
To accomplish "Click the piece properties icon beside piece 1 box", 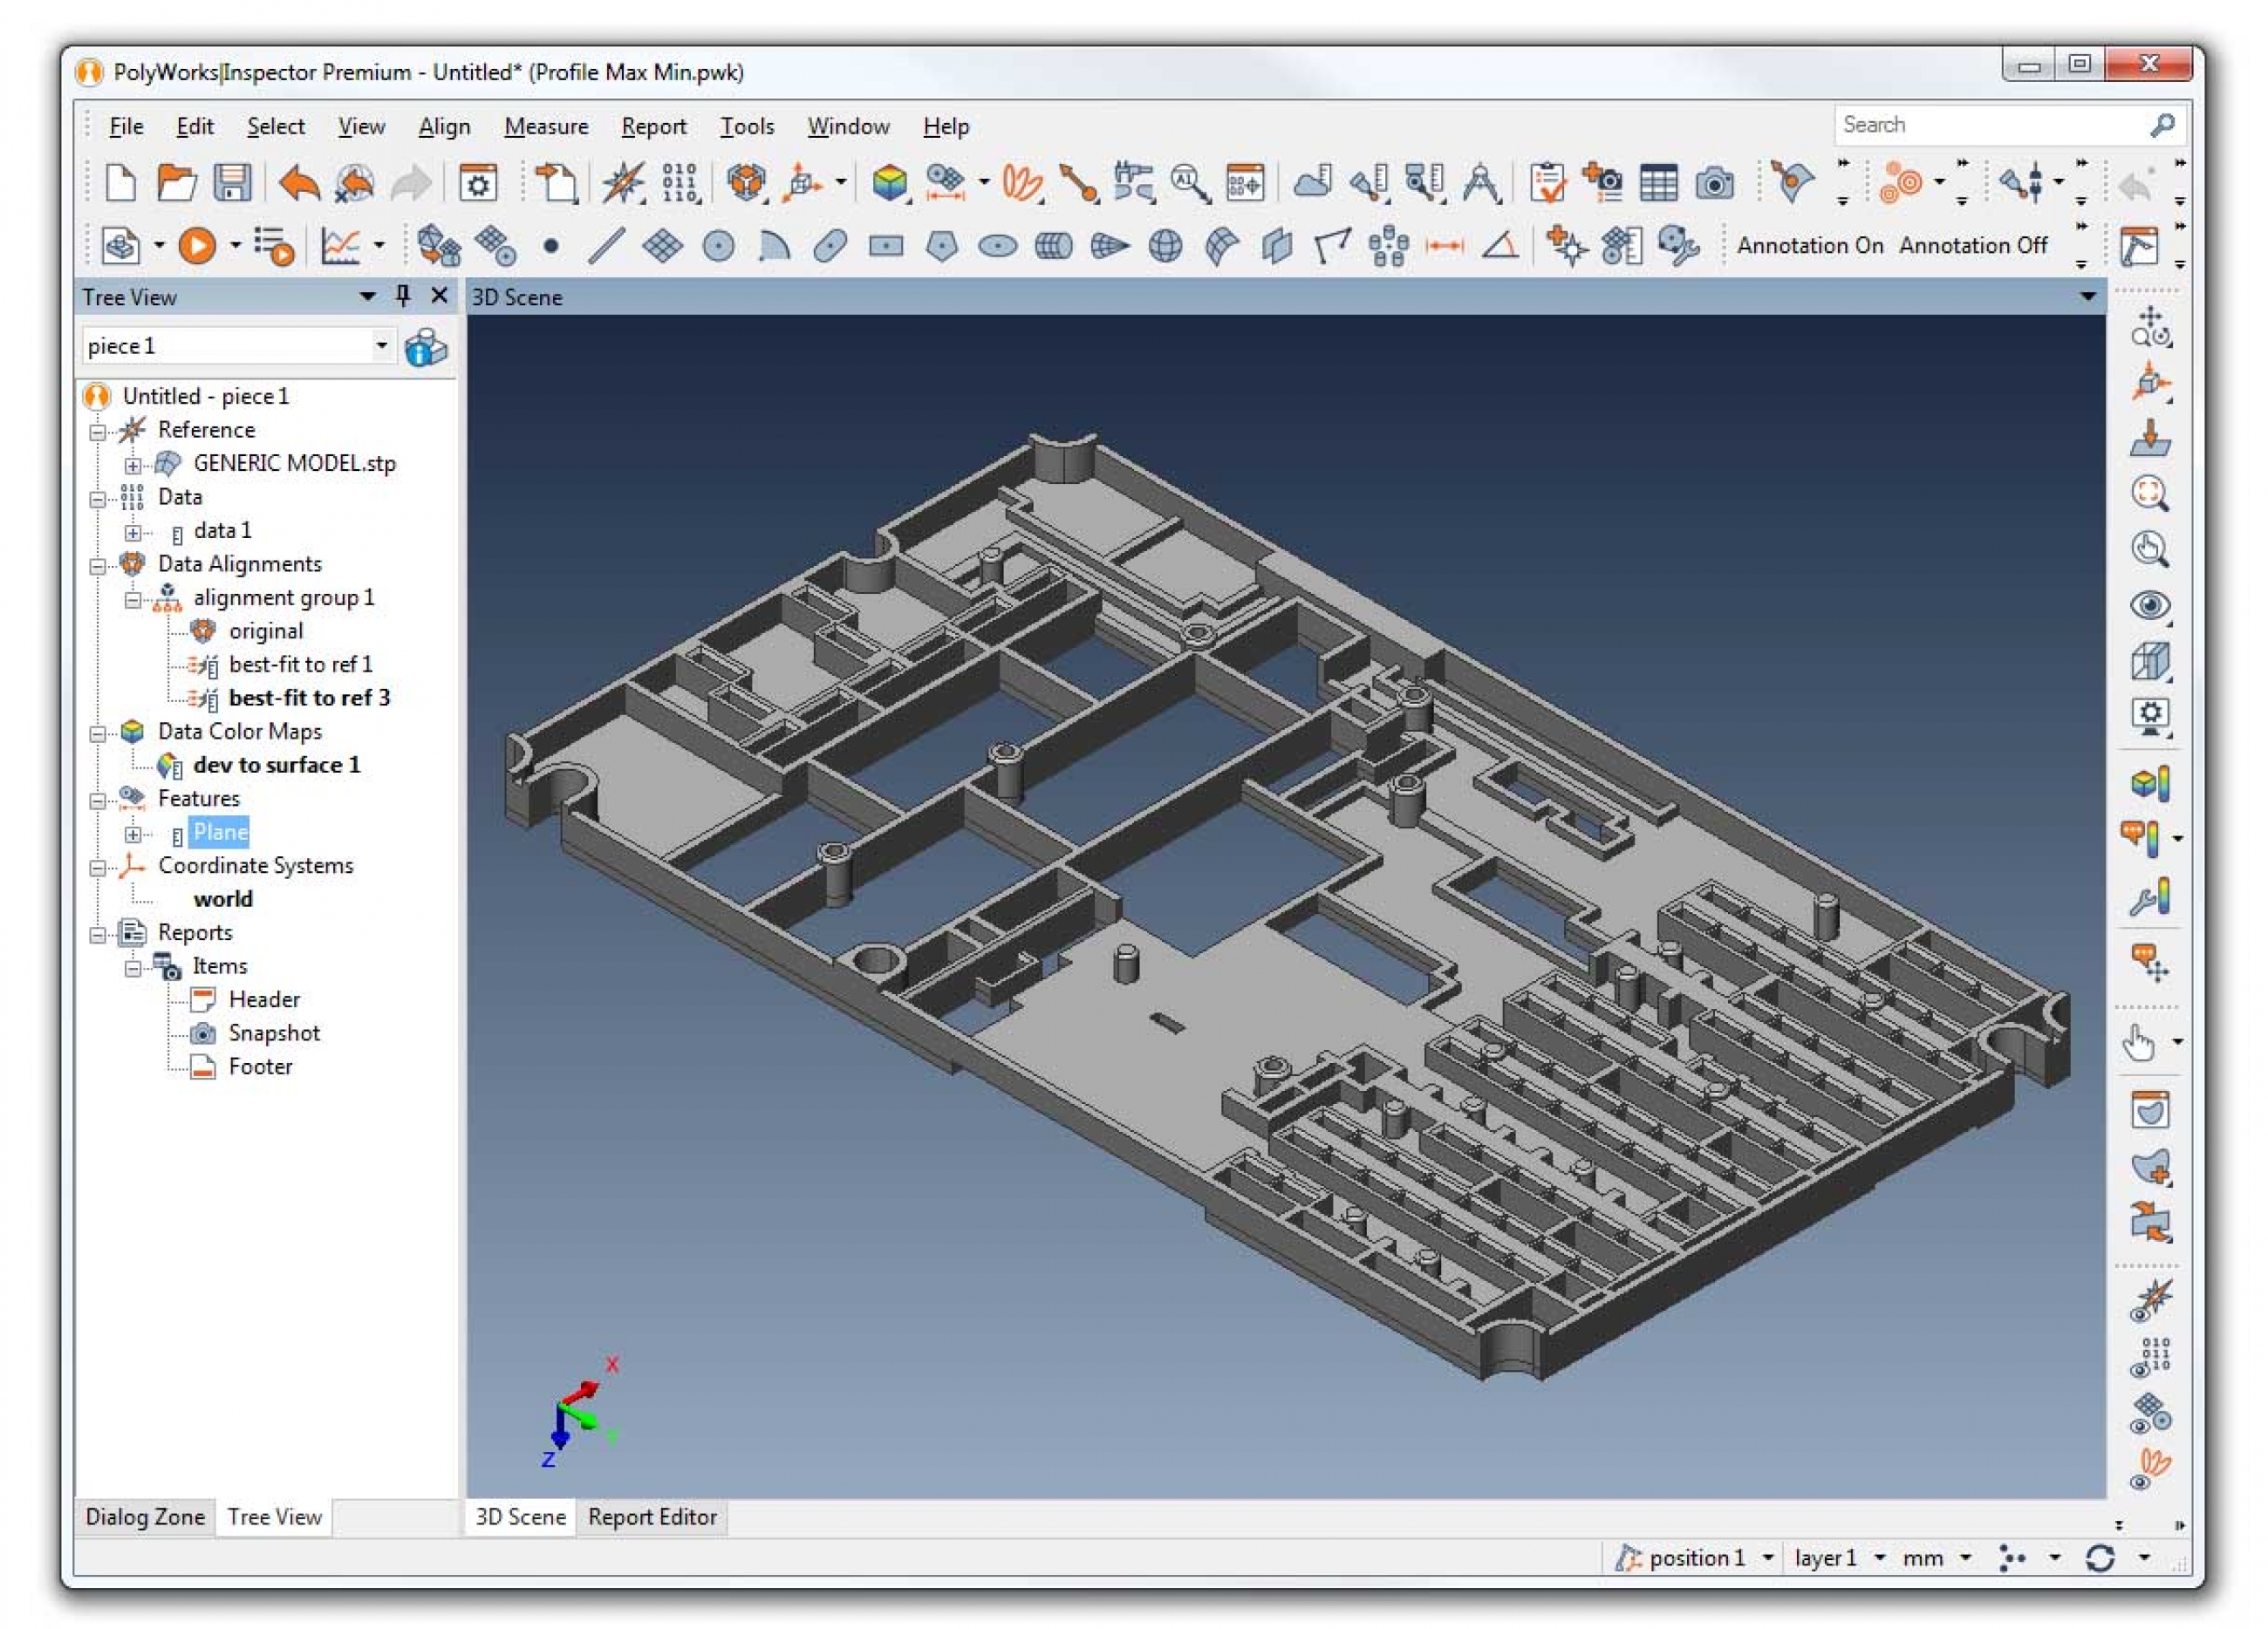I will (426, 347).
